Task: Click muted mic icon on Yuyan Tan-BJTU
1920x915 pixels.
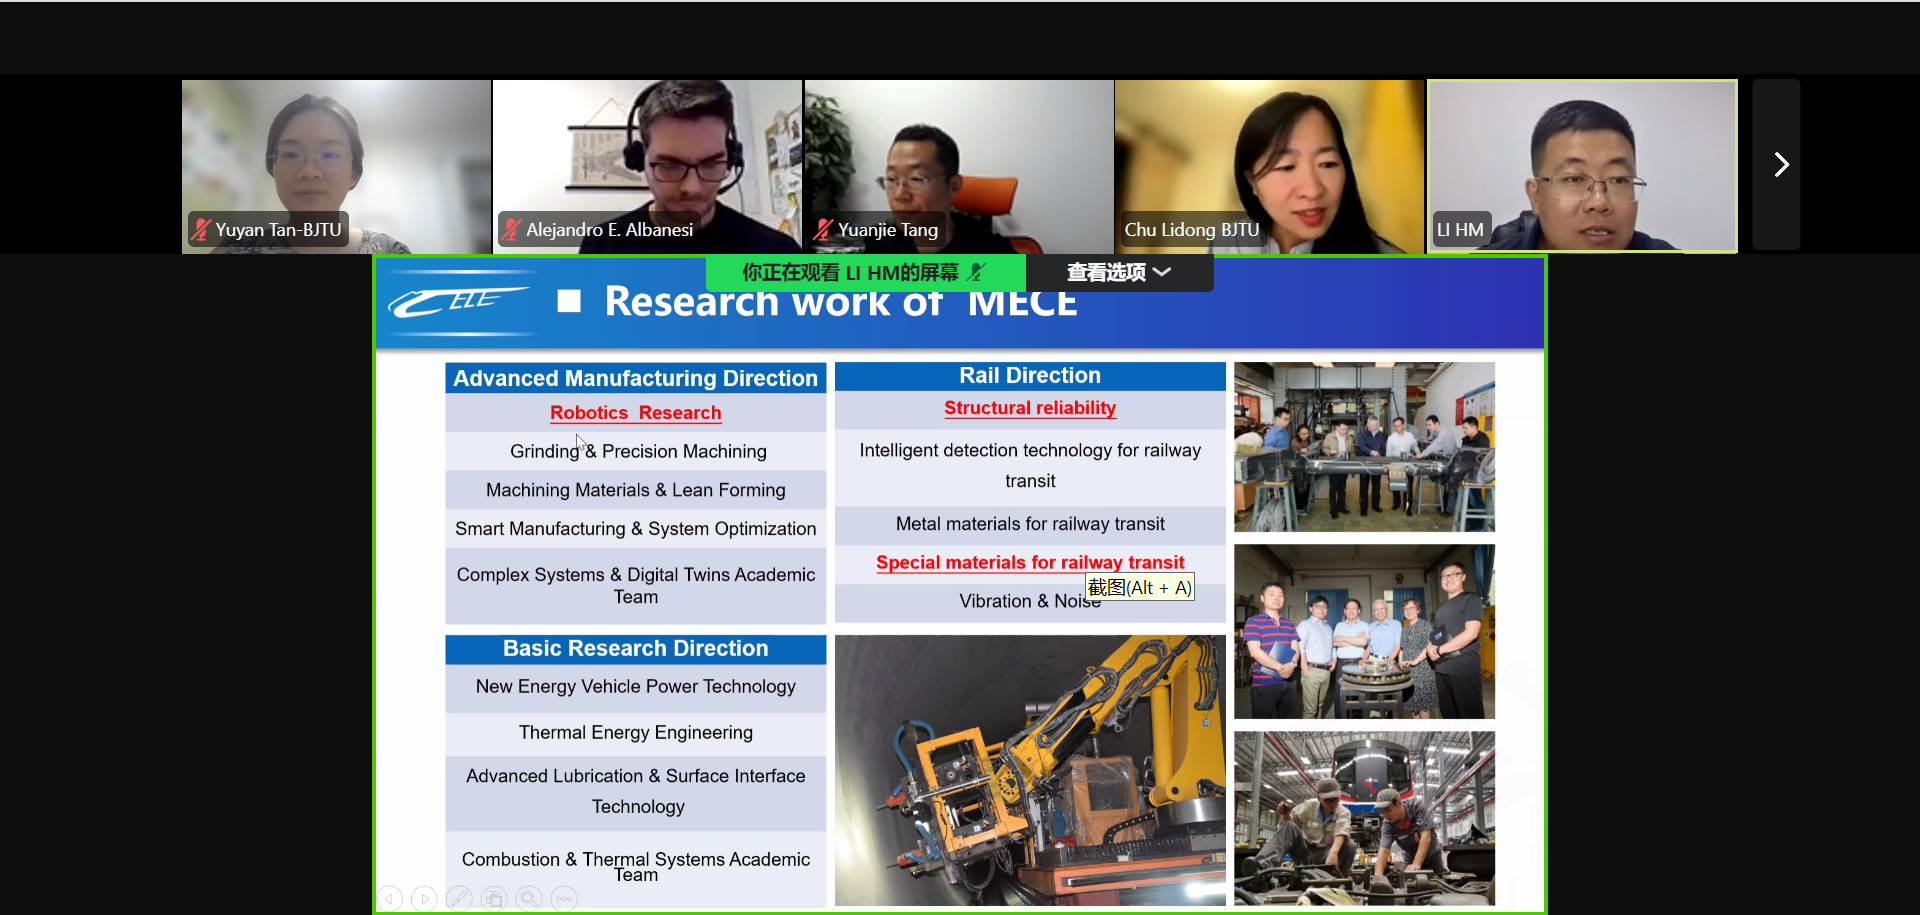Action: (x=201, y=230)
